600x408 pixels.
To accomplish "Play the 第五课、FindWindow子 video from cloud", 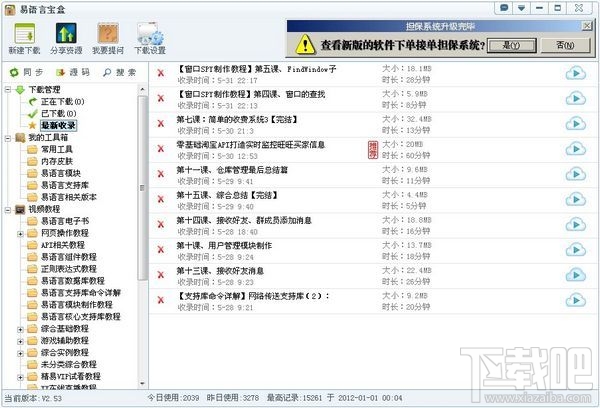I will [x=576, y=73].
